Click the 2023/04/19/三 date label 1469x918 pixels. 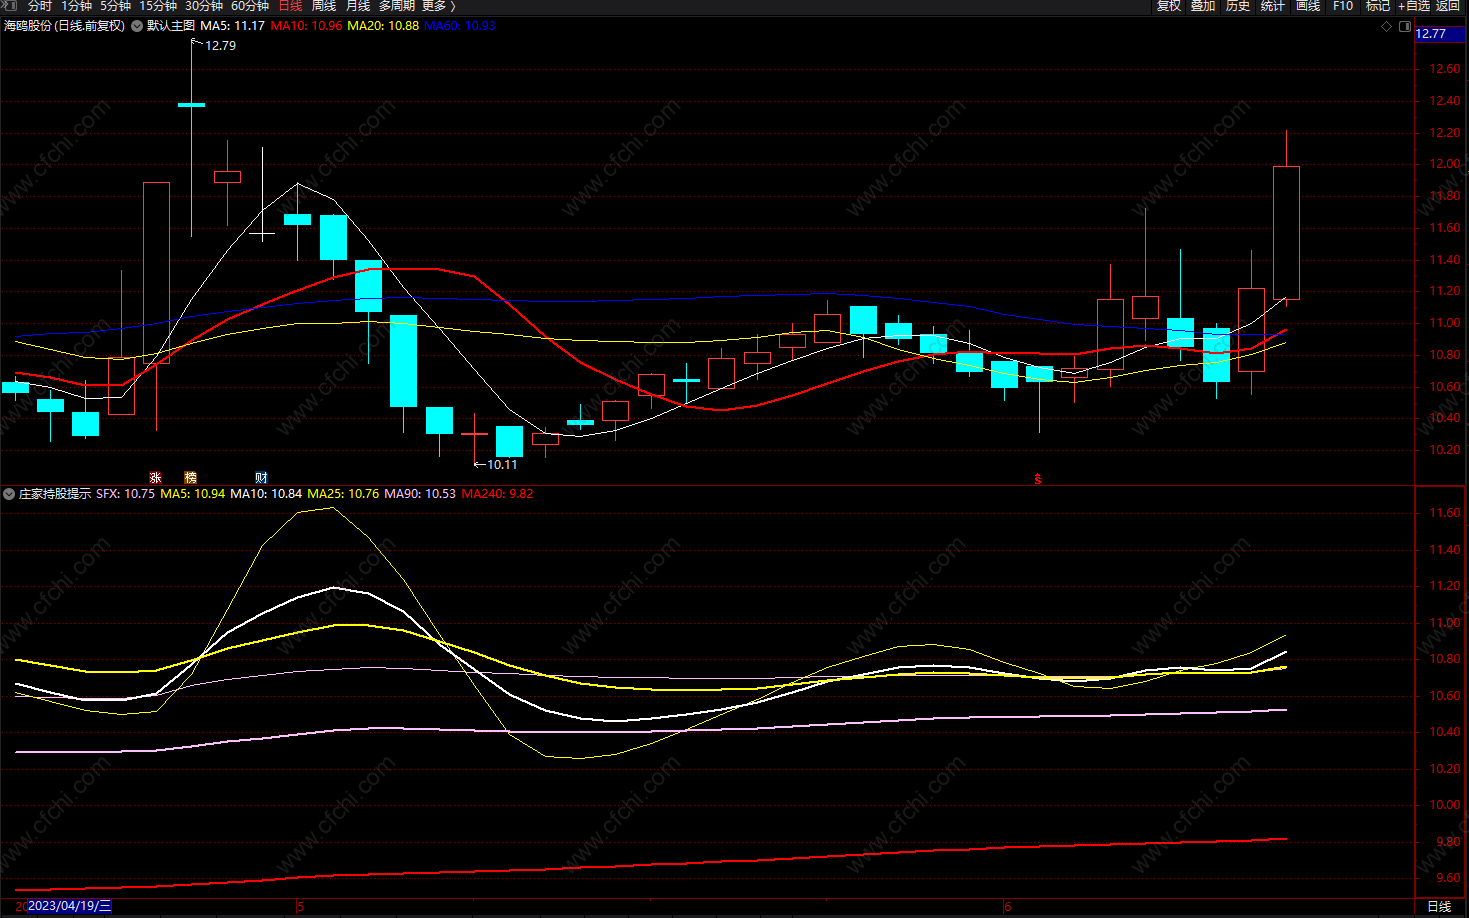69,906
